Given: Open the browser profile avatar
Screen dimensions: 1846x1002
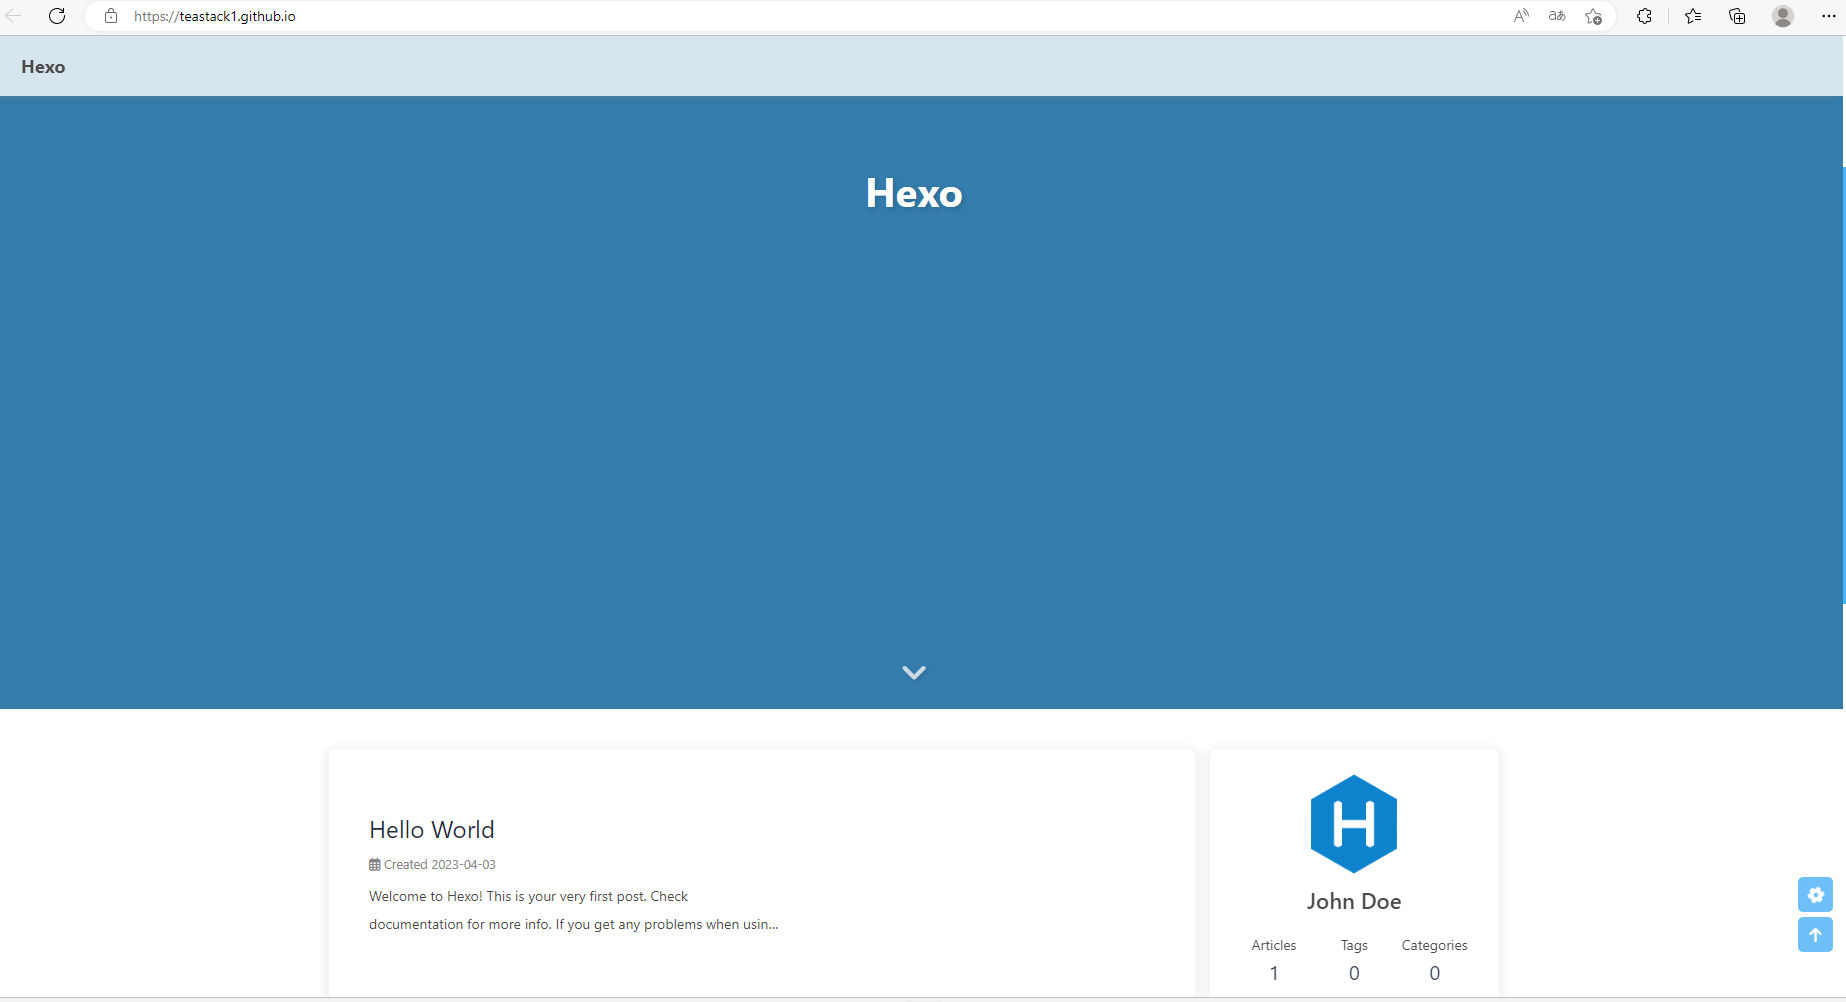Looking at the screenshot, I should pyautogui.click(x=1783, y=16).
